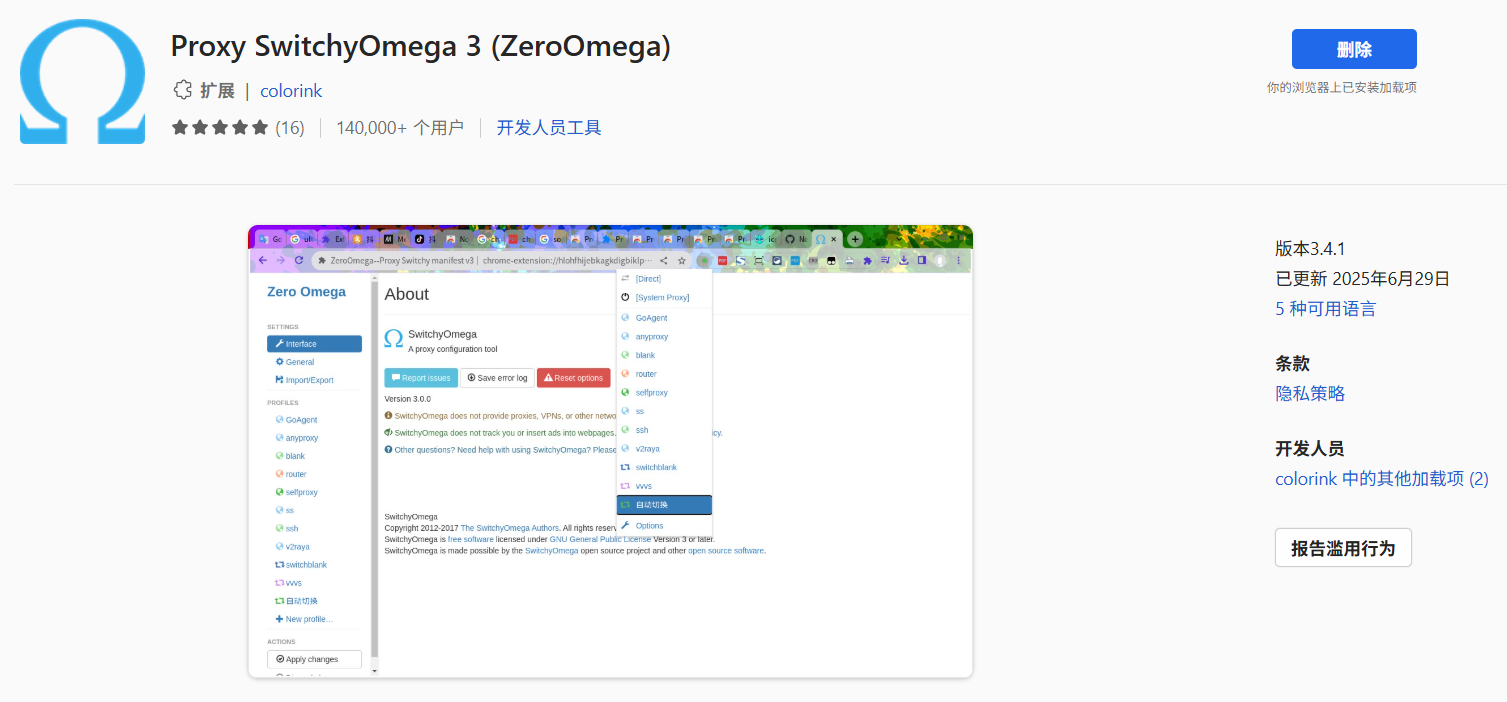
Task: Open the 5 种可用语言 link
Action: [x=1325, y=309]
